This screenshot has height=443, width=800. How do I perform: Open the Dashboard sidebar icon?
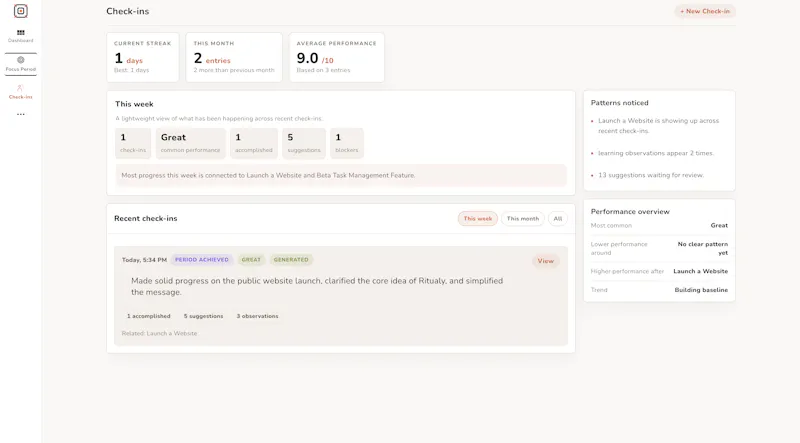(20, 36)
